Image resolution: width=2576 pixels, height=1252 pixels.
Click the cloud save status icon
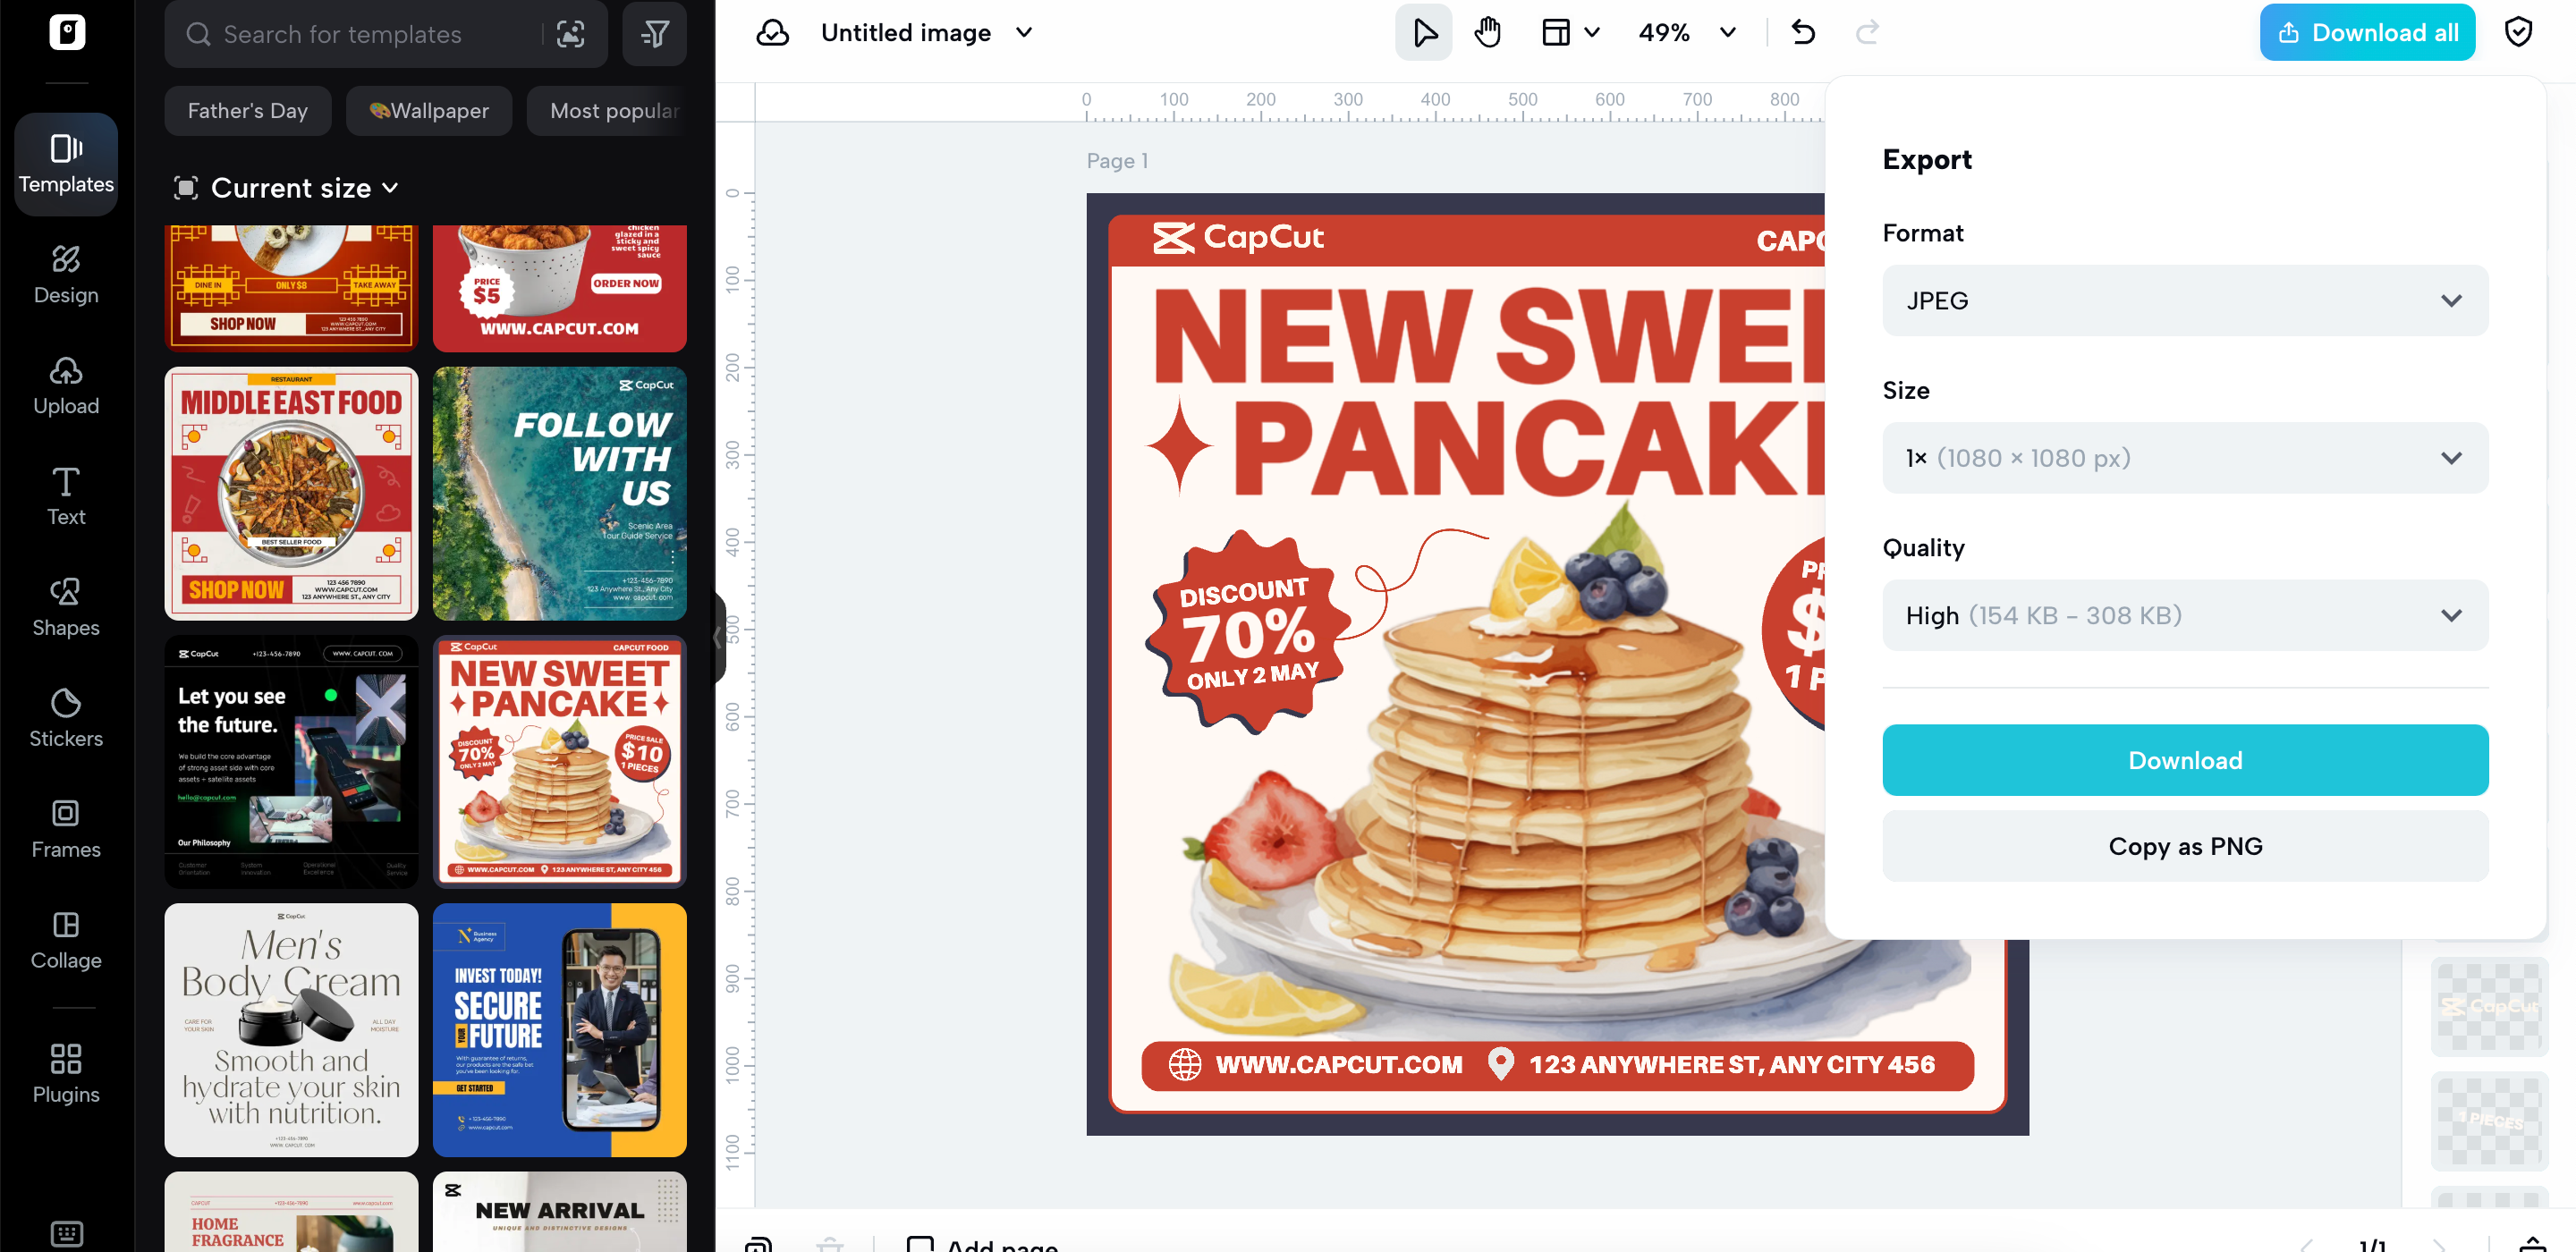click(x=772, y=33)
